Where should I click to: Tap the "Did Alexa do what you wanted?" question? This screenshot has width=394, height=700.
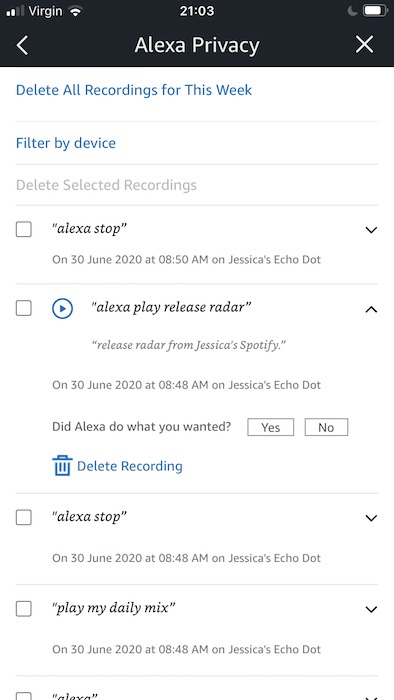pos(141,427)
